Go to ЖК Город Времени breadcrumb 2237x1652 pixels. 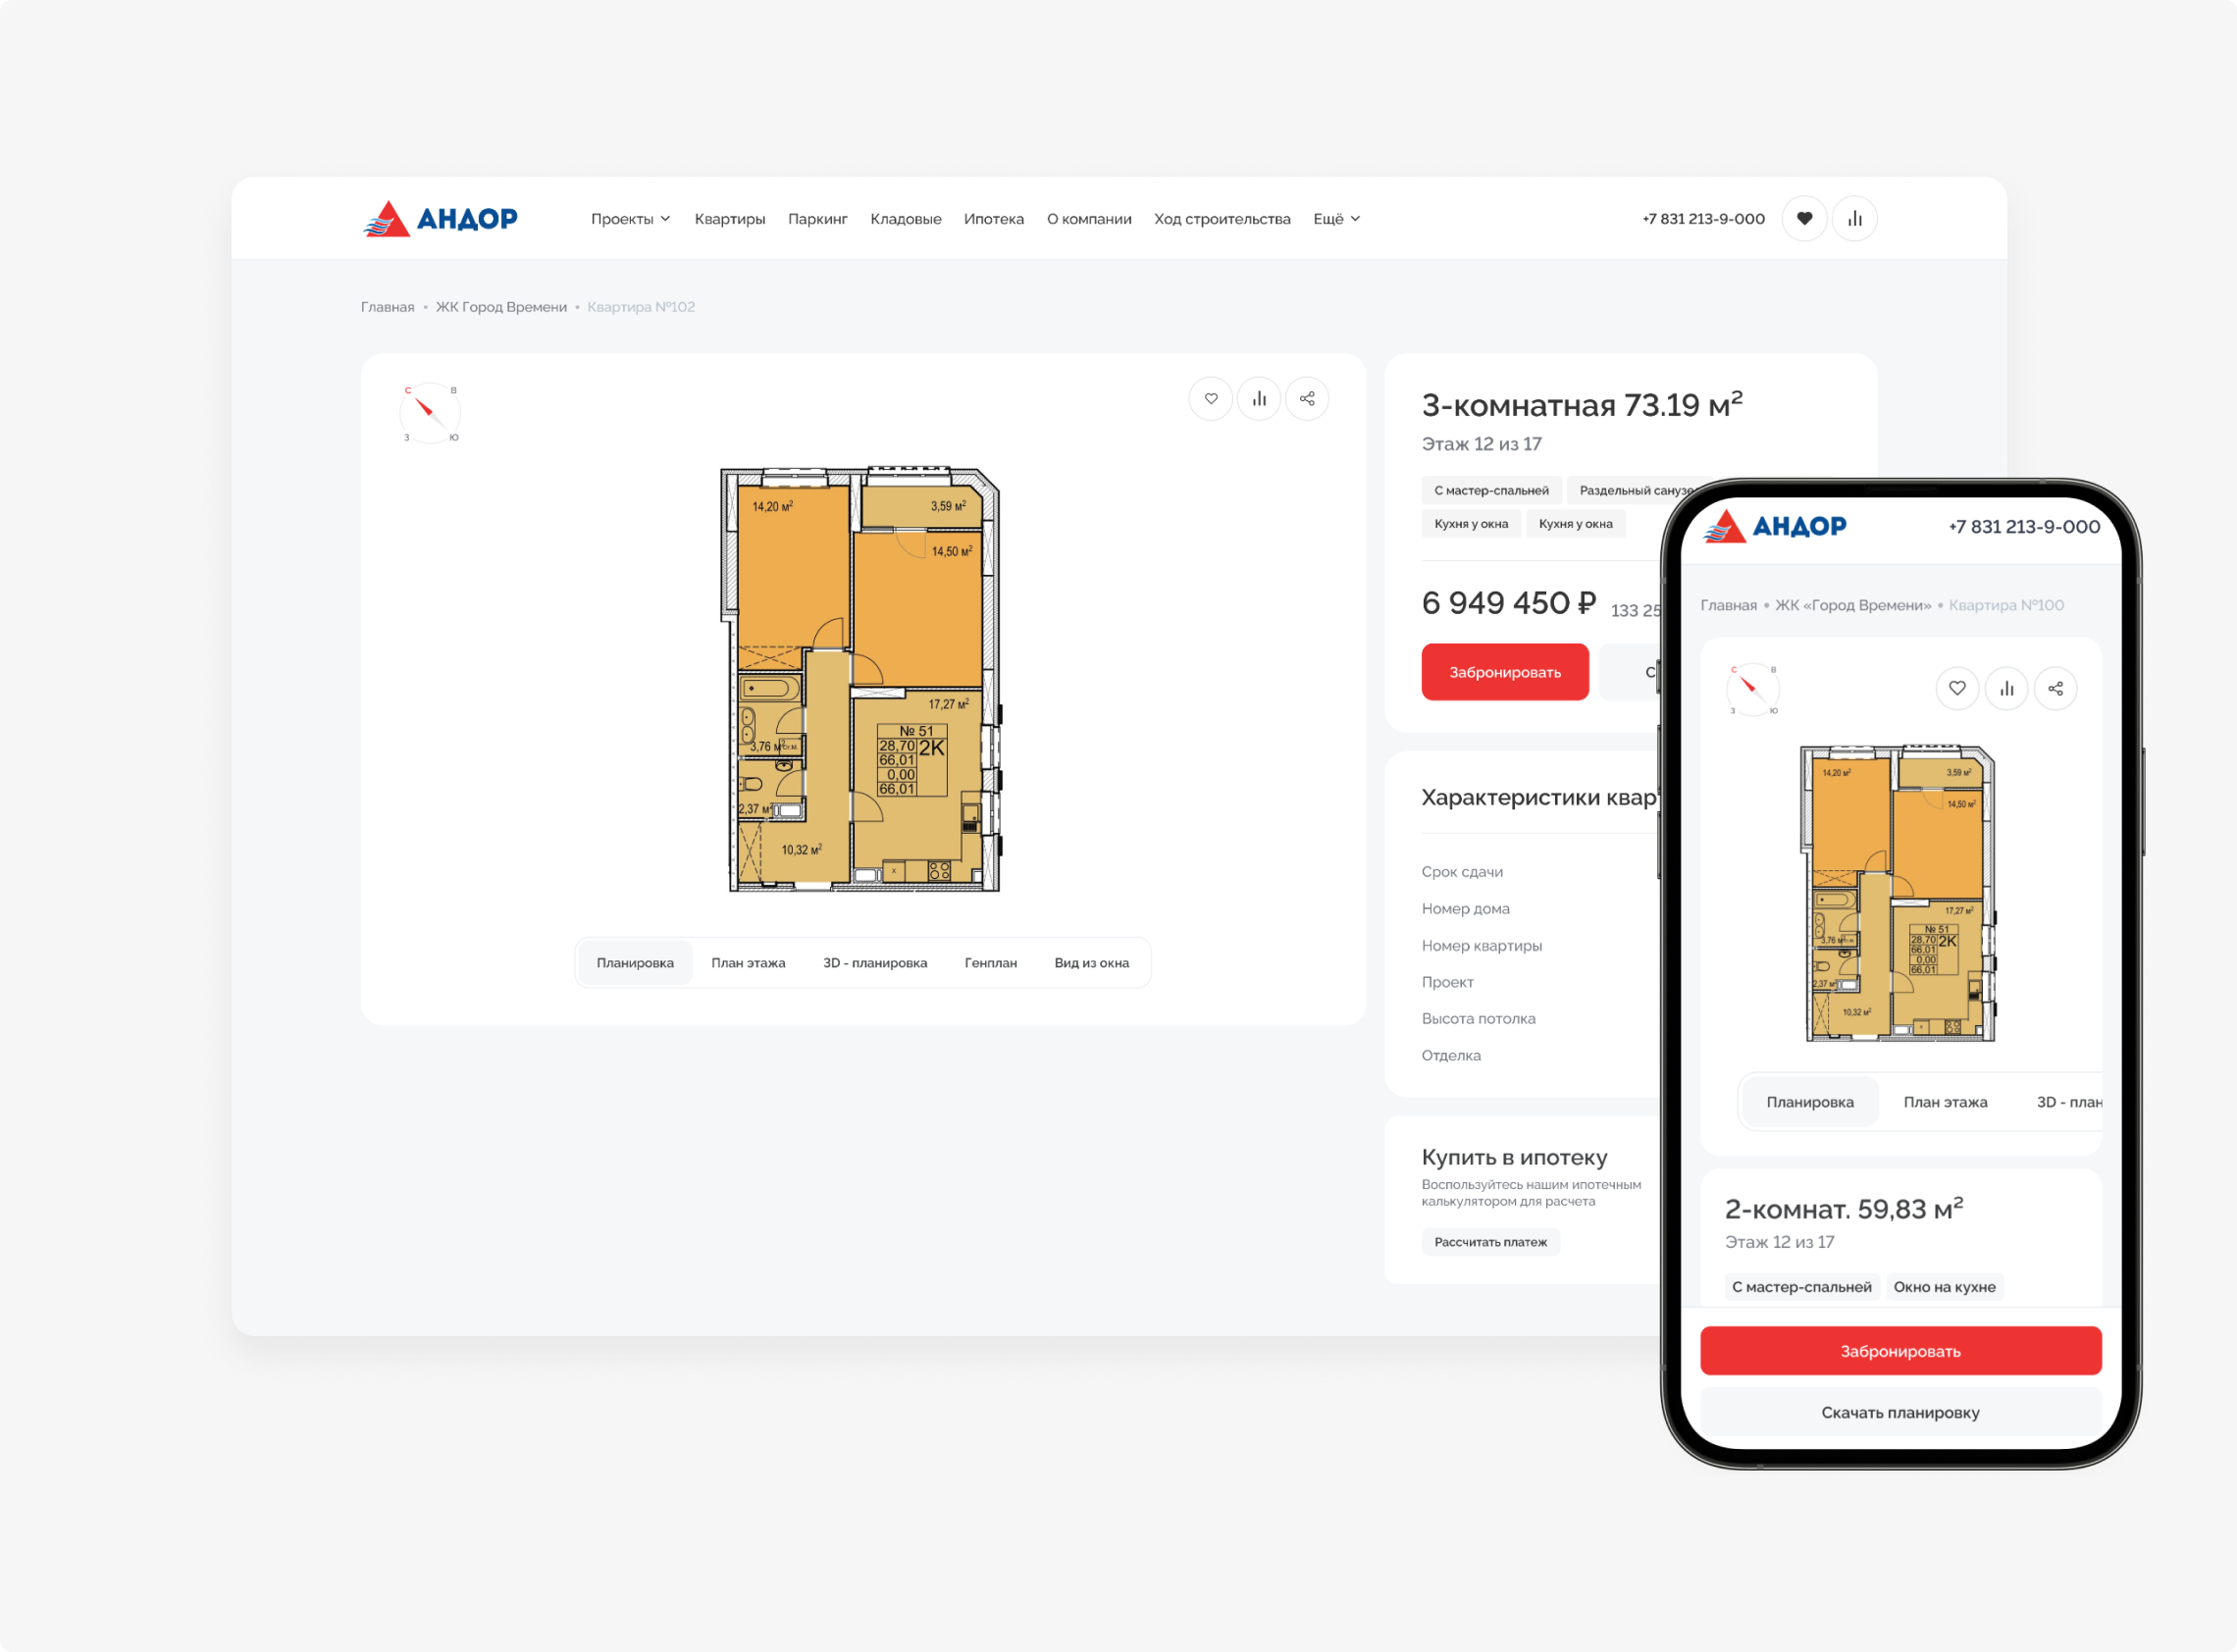(500, 307)
